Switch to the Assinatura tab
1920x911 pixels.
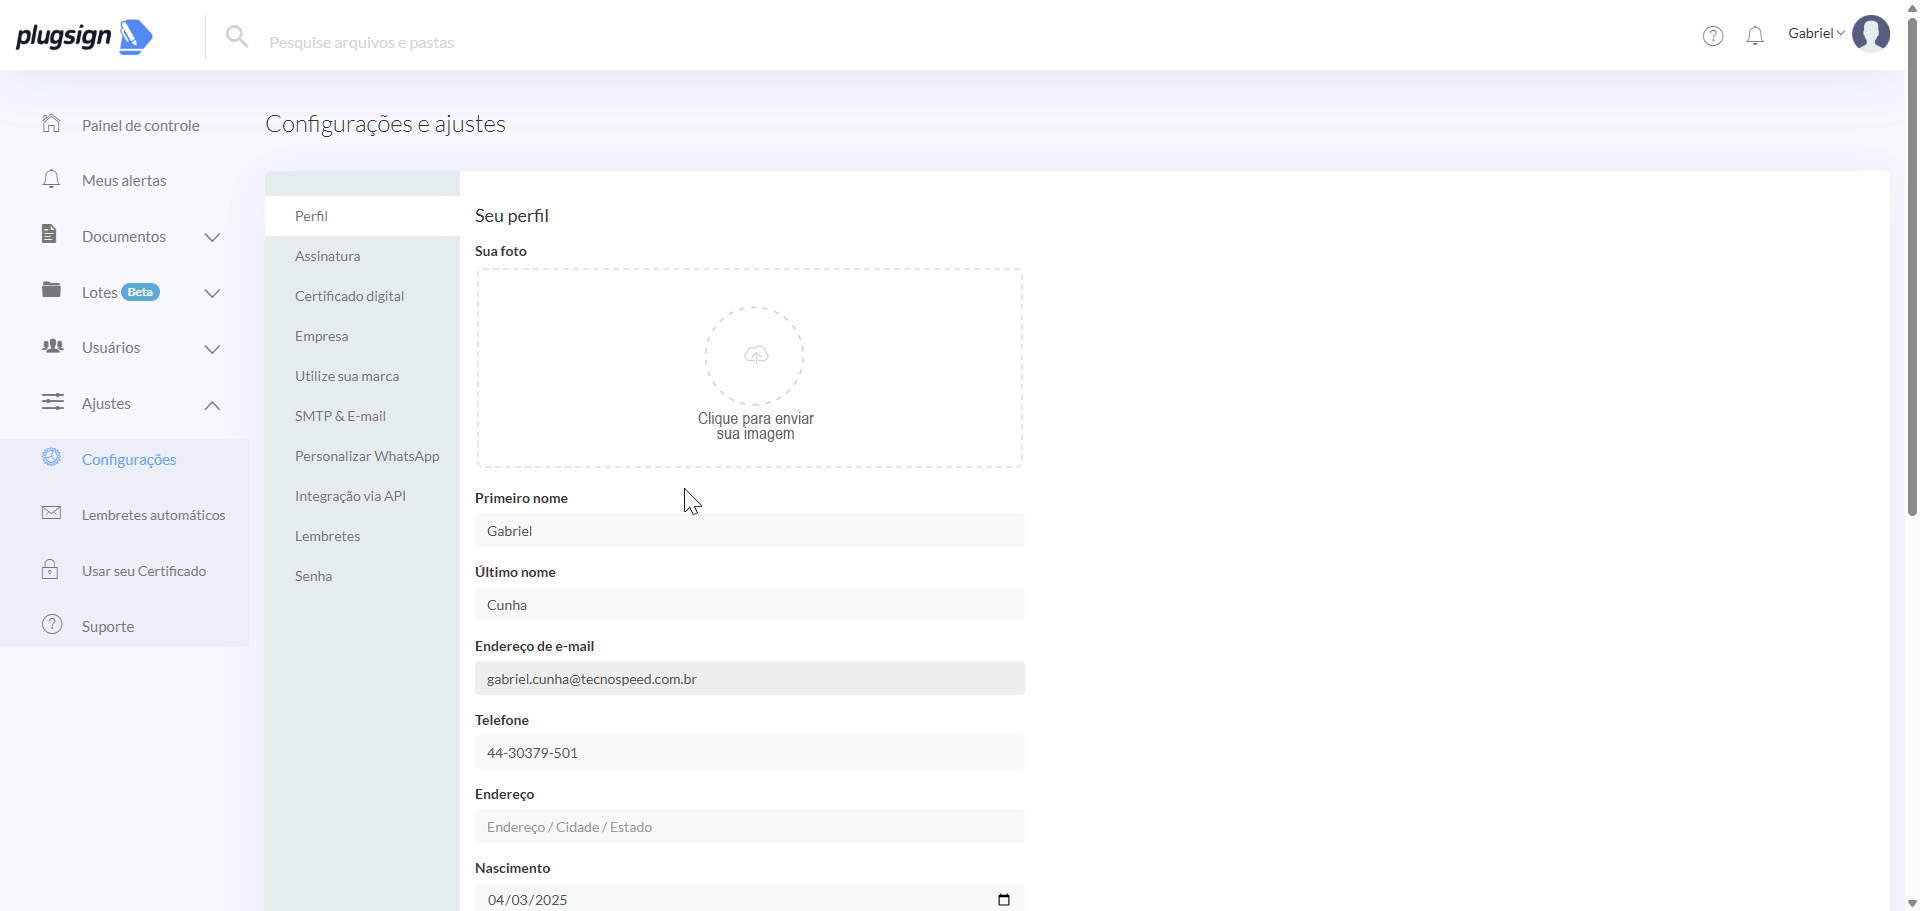tap(362, 256)
